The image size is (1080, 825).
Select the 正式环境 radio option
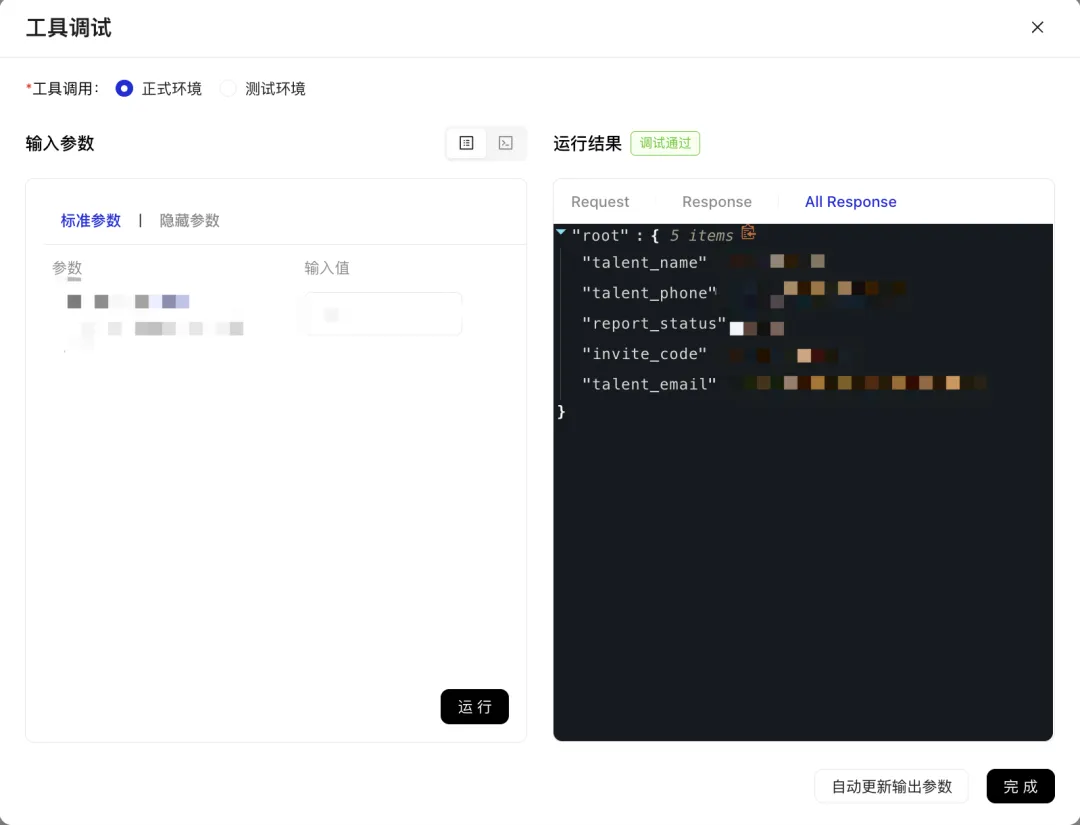(124, 89)
